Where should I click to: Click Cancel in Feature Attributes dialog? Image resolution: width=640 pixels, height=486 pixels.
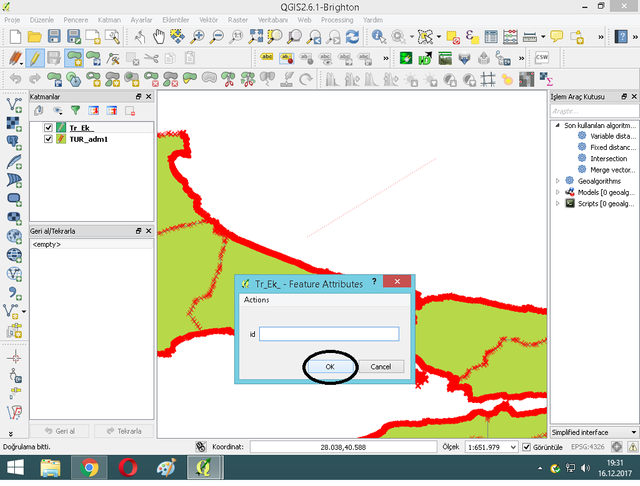(x=381, y=366)
